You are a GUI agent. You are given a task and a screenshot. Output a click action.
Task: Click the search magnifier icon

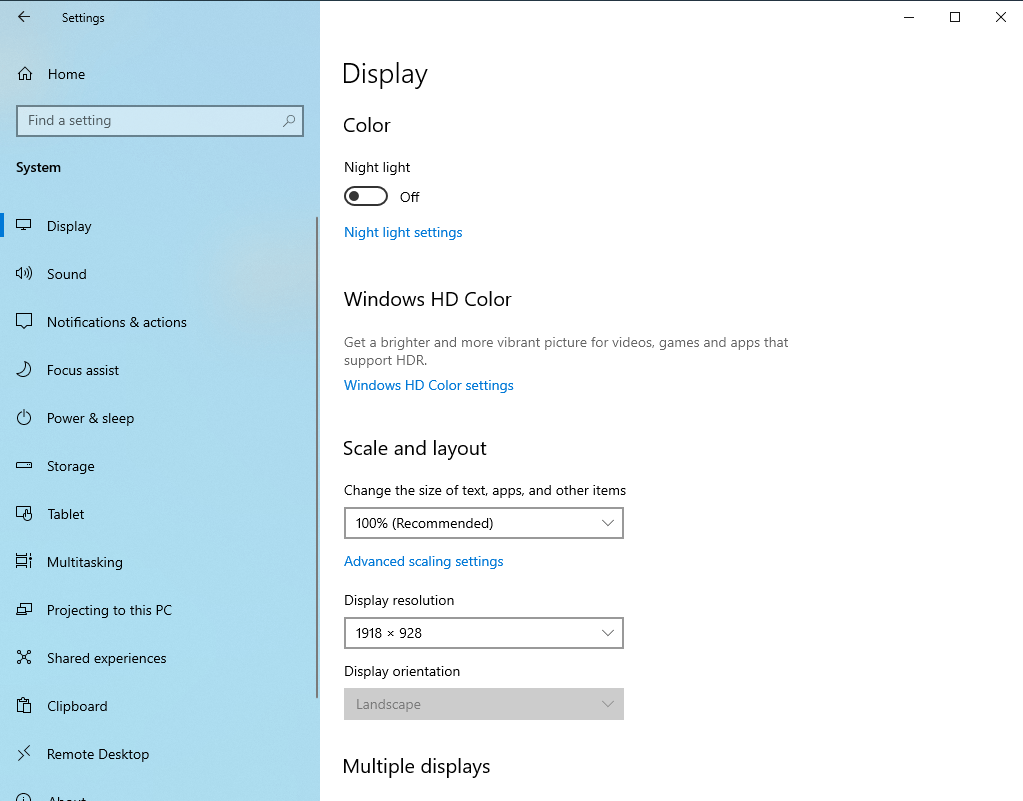coord(289,121)
